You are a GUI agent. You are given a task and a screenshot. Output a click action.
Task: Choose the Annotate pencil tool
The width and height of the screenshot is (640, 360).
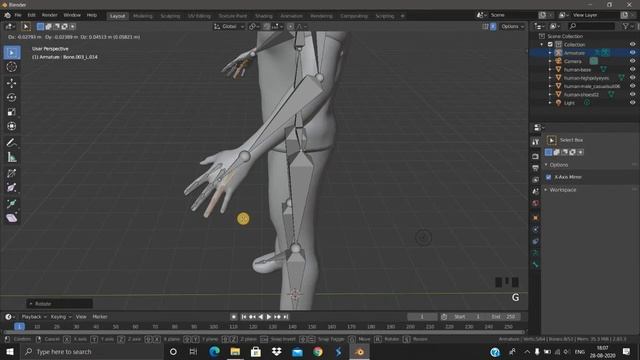coord(11,142)
